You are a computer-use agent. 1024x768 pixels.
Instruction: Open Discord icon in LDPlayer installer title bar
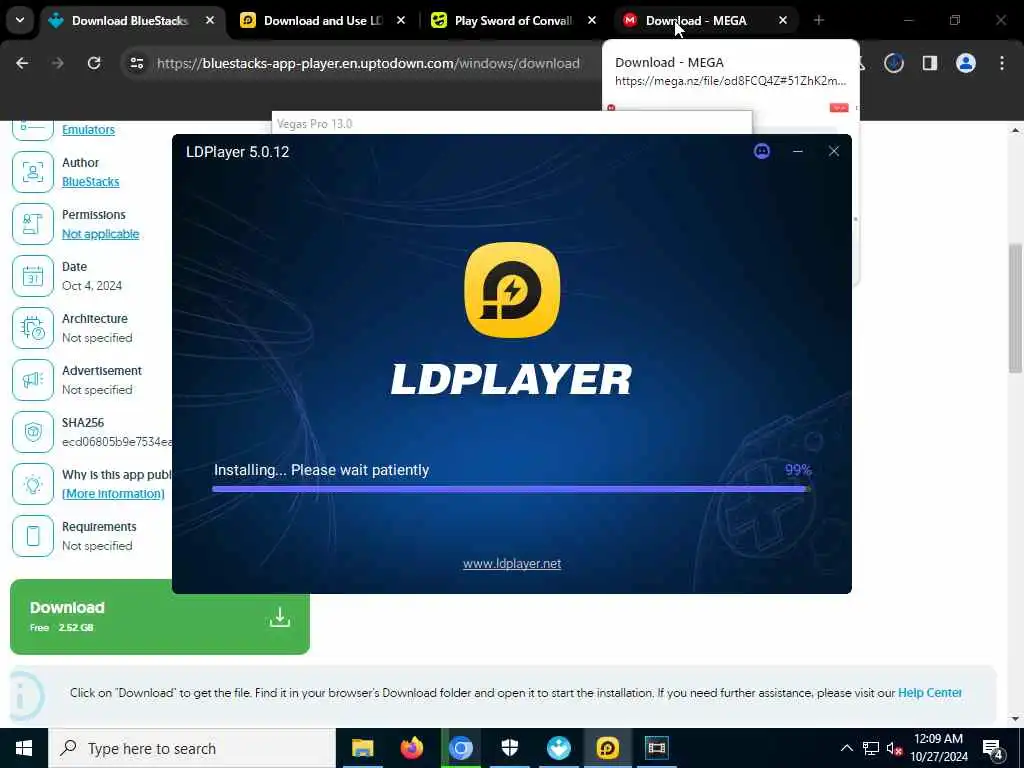click(x=761, y=152)
